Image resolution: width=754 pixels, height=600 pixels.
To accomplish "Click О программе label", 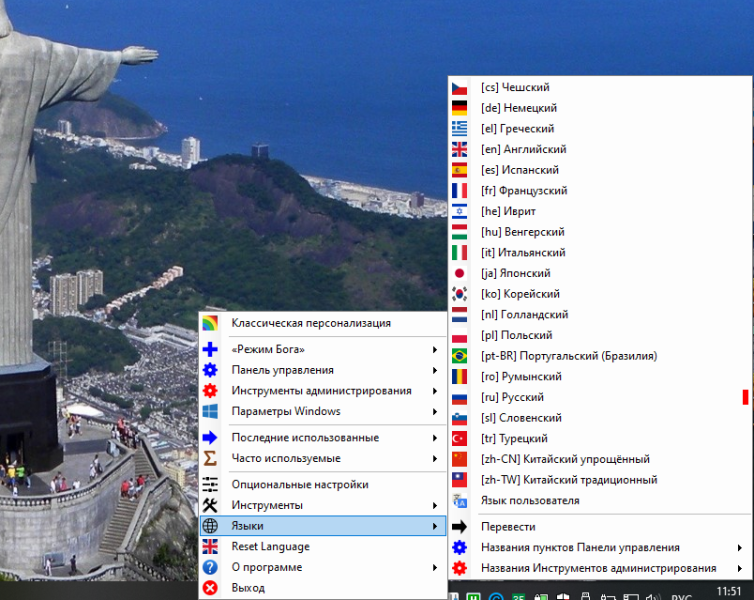I will coord(267,567).
